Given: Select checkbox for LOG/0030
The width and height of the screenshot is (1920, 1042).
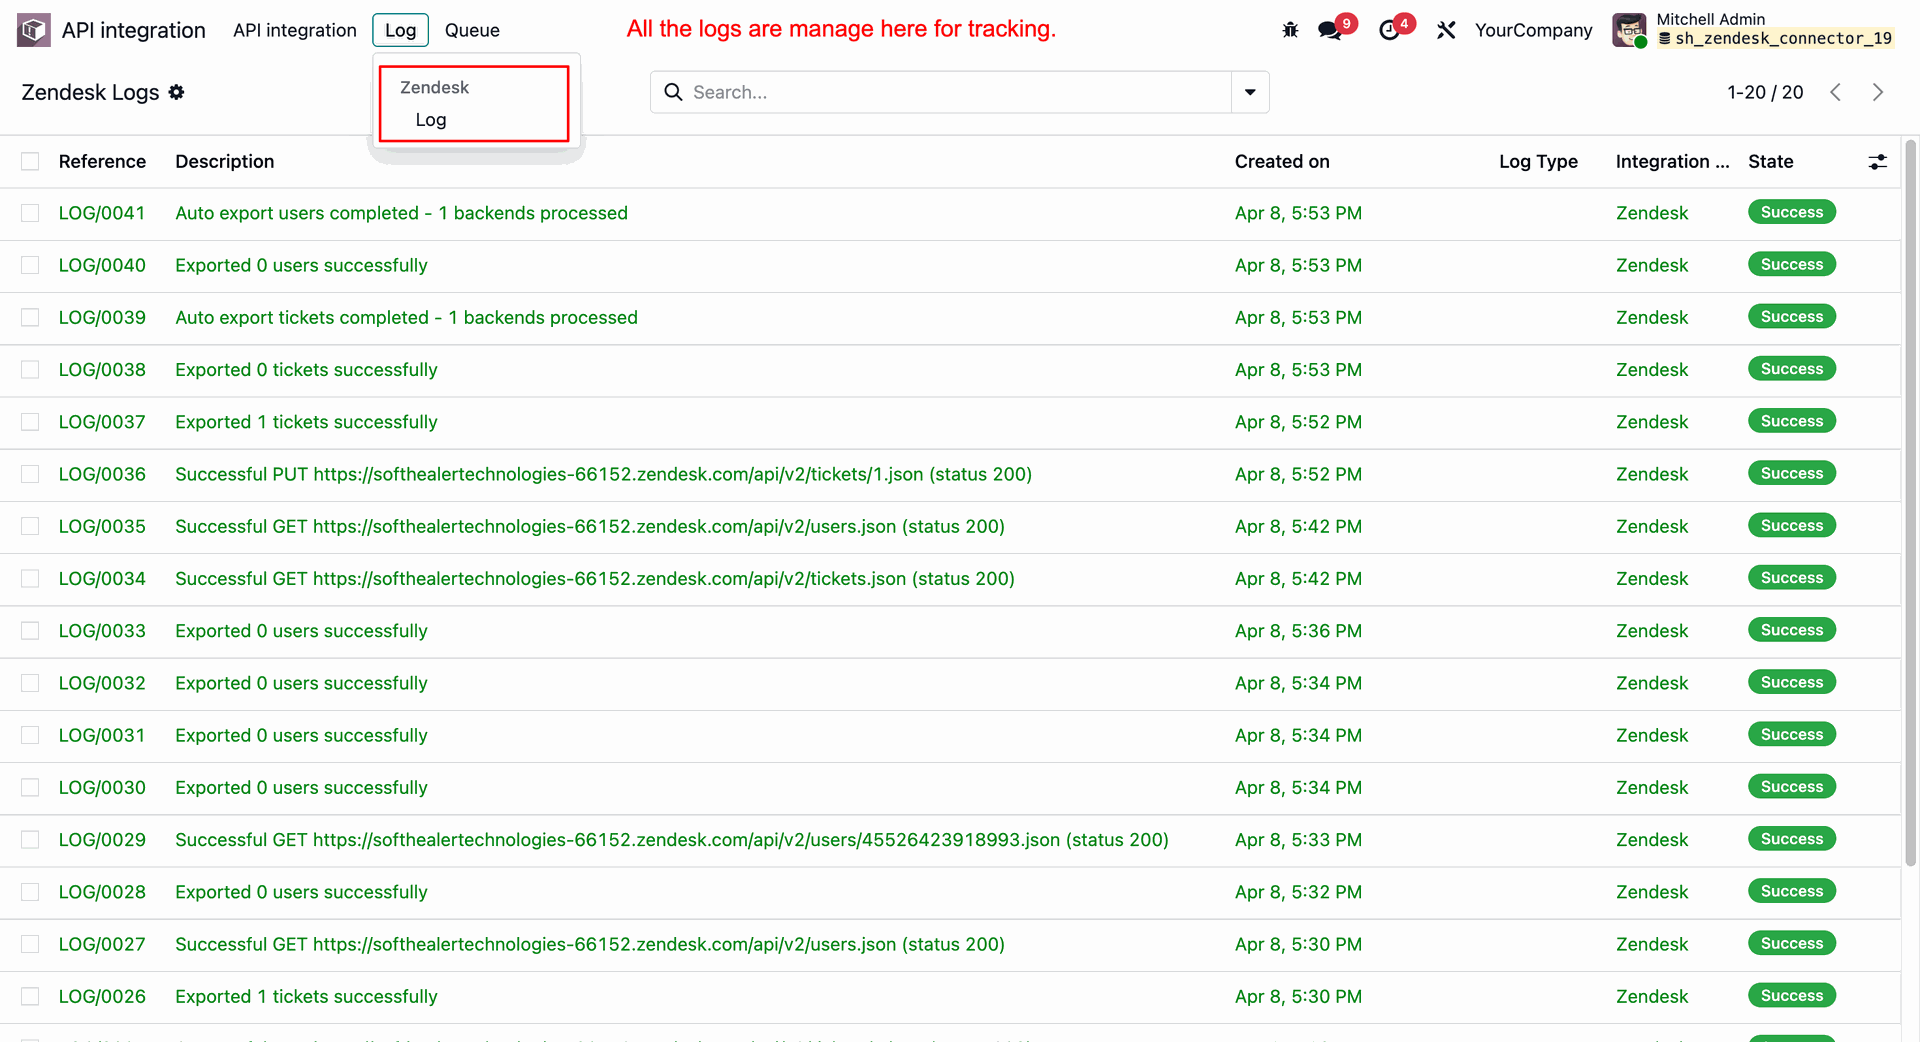Looking at the screenshot, I should [x=30, y=788].
